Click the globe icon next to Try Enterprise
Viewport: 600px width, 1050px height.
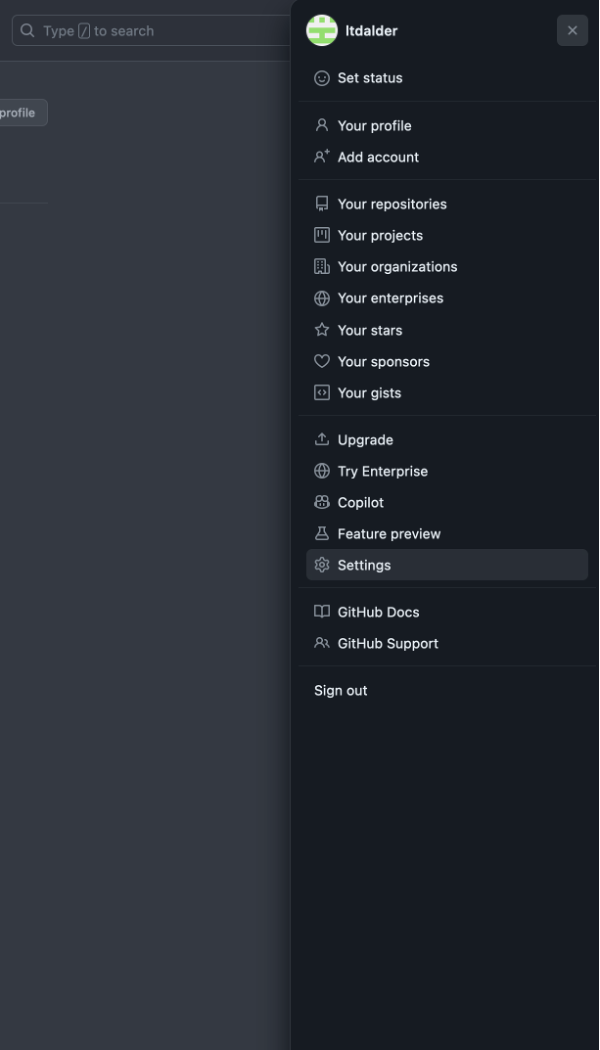pyautogui.click(x=320, y=471)
